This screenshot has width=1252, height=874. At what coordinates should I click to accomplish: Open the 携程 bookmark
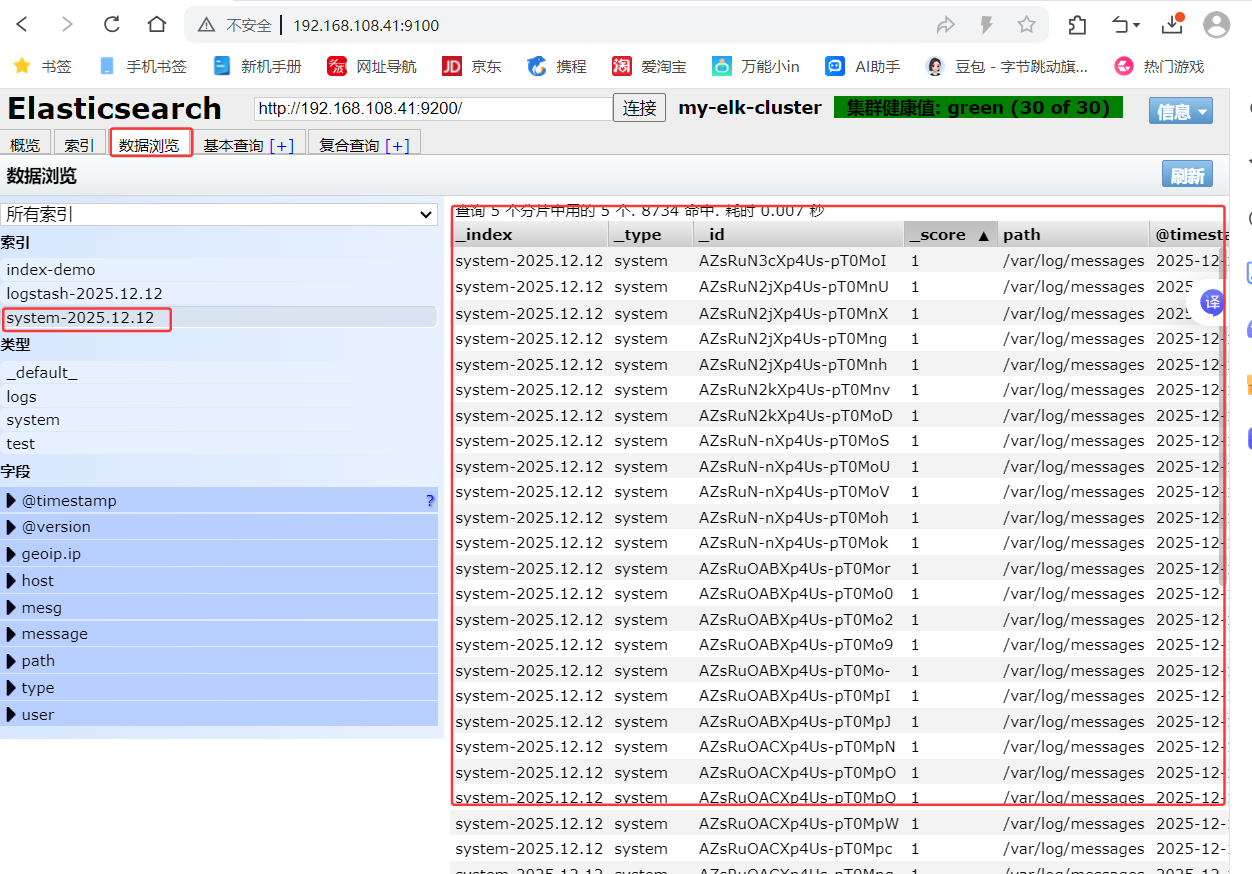[x=557, y=67]
